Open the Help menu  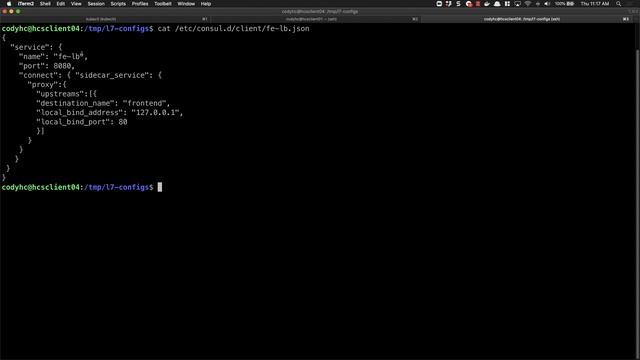(x=206, y=4)
